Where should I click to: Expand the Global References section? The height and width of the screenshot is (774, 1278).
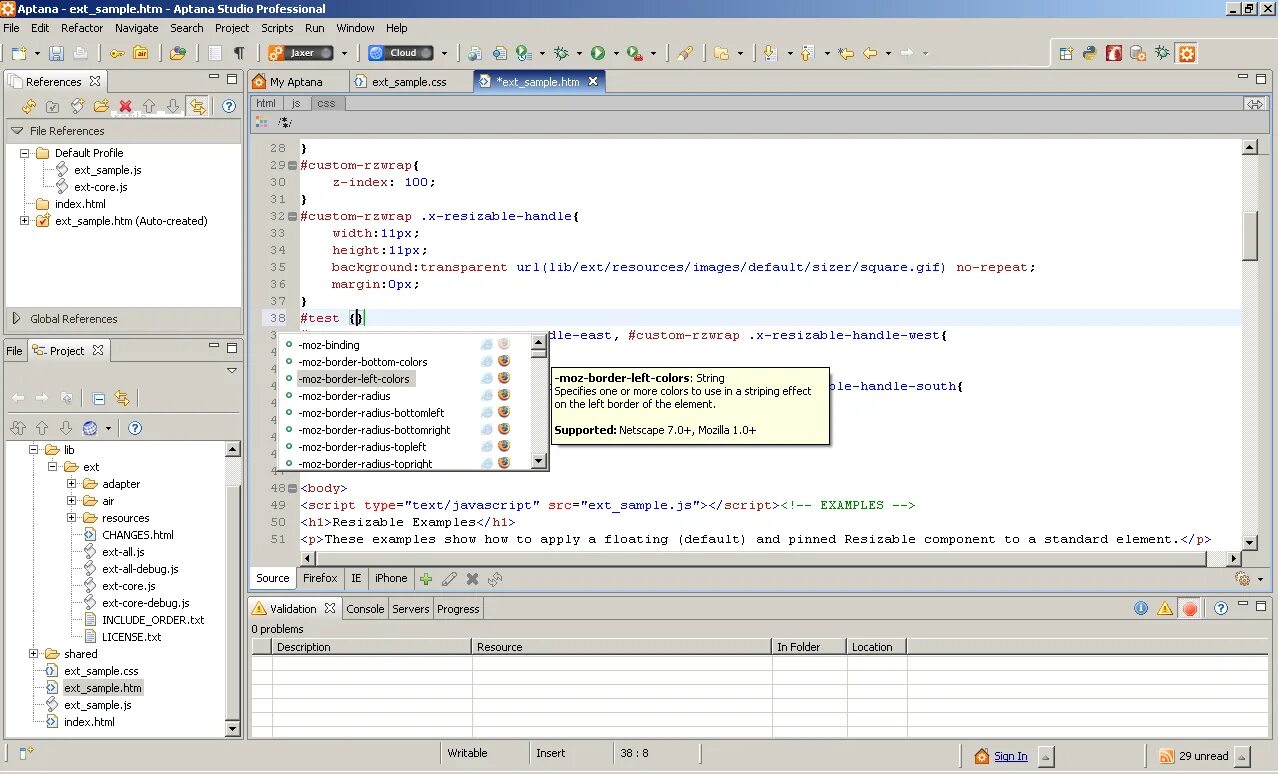[16, 319]
